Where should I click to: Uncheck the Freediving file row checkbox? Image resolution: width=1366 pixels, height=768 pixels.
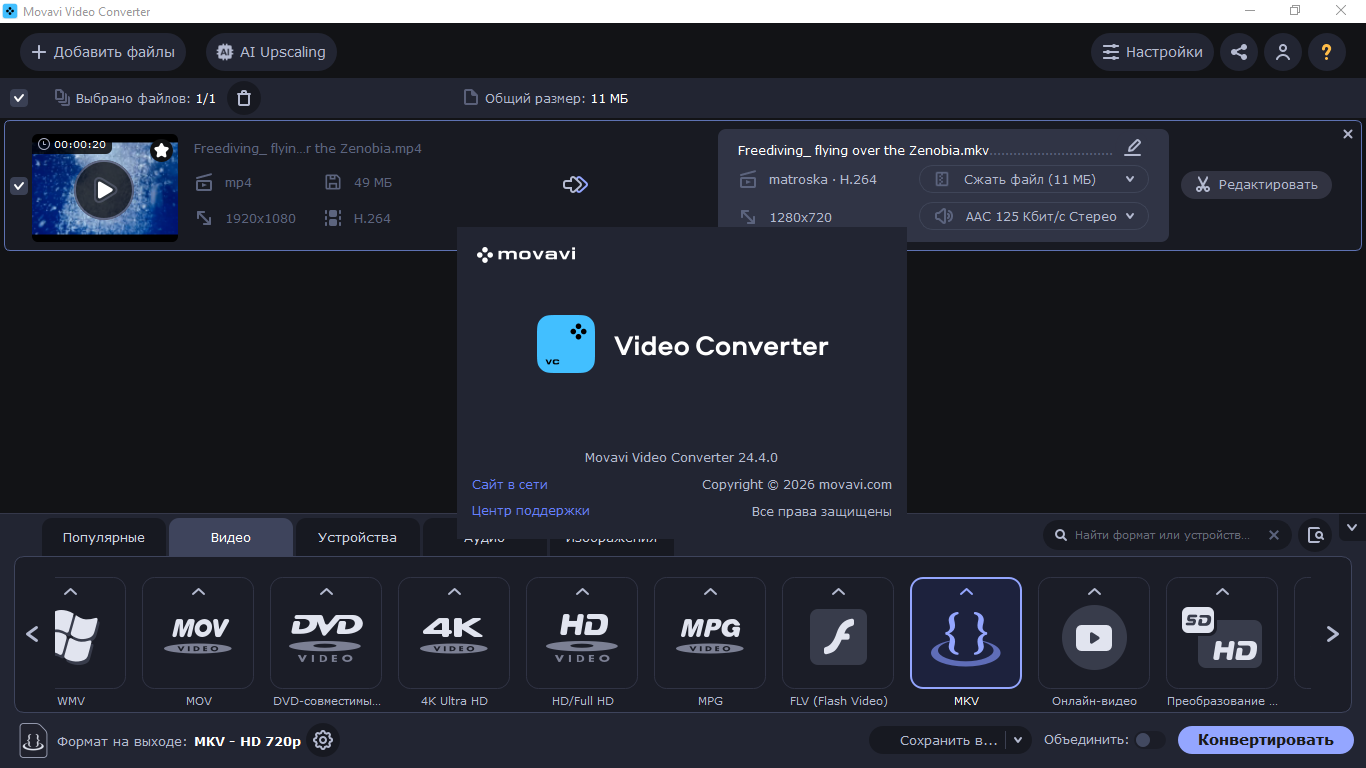pyautogui.click(x=19, y=186)
